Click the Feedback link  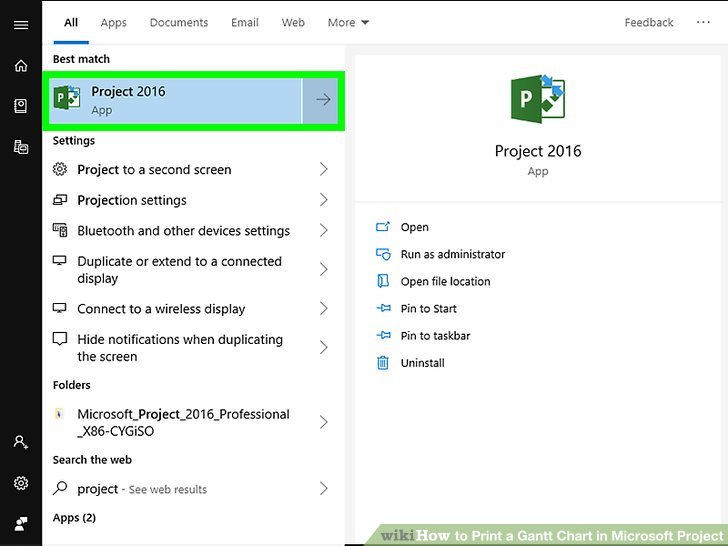click(649, 22)
